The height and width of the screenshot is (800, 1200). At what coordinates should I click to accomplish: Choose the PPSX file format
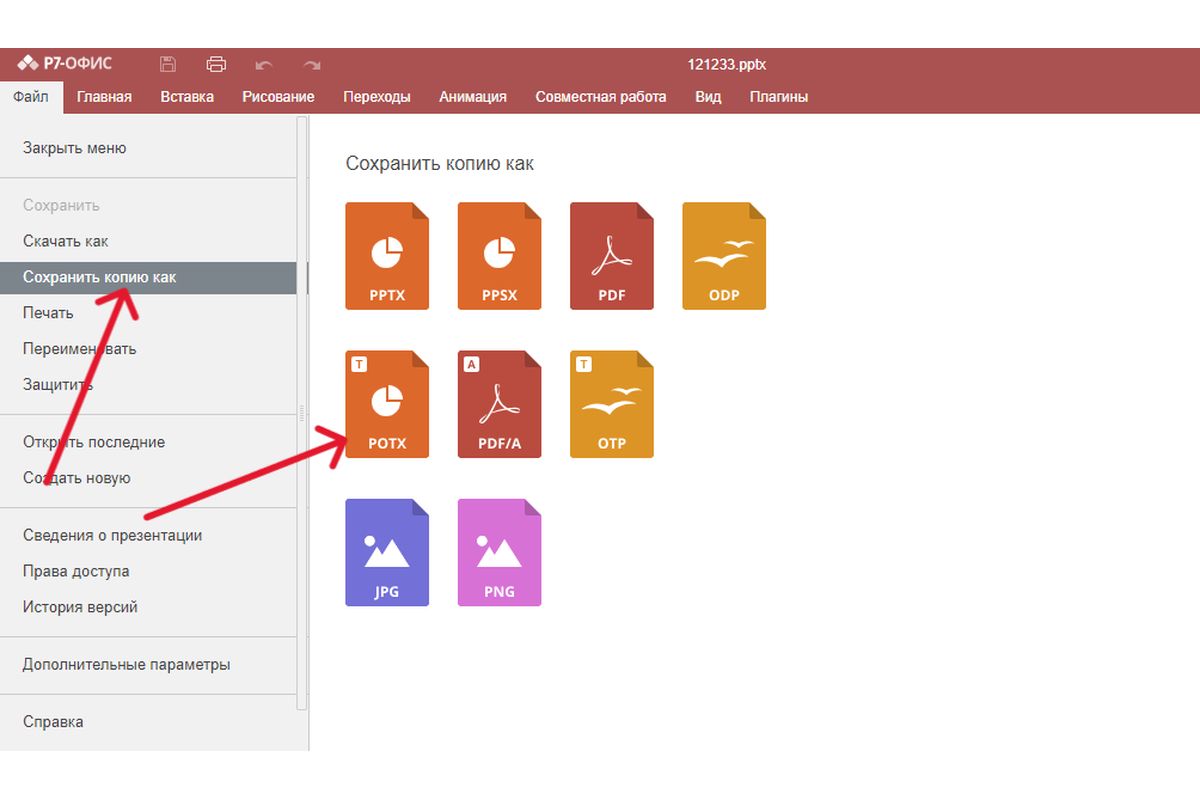pos(499,256)
